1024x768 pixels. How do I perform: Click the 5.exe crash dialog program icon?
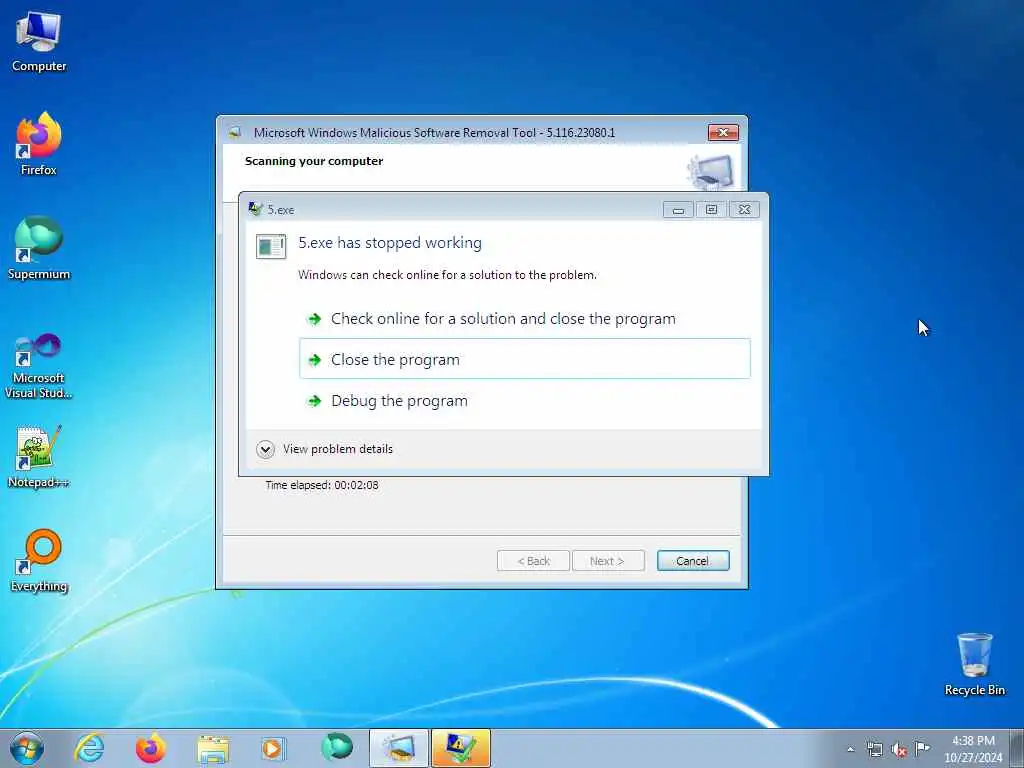271,246
